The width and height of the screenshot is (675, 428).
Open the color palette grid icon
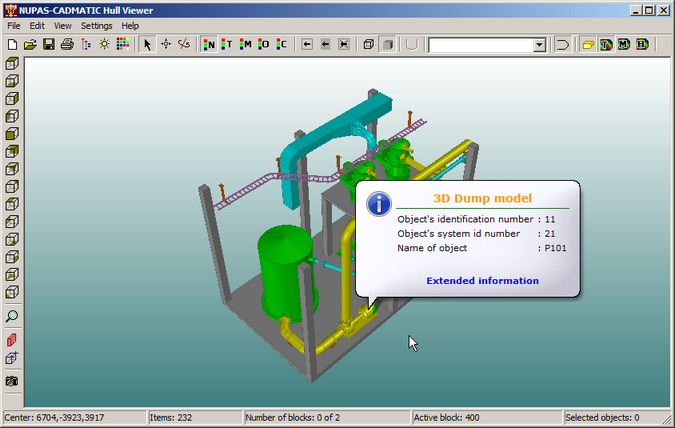pos(123,44)
